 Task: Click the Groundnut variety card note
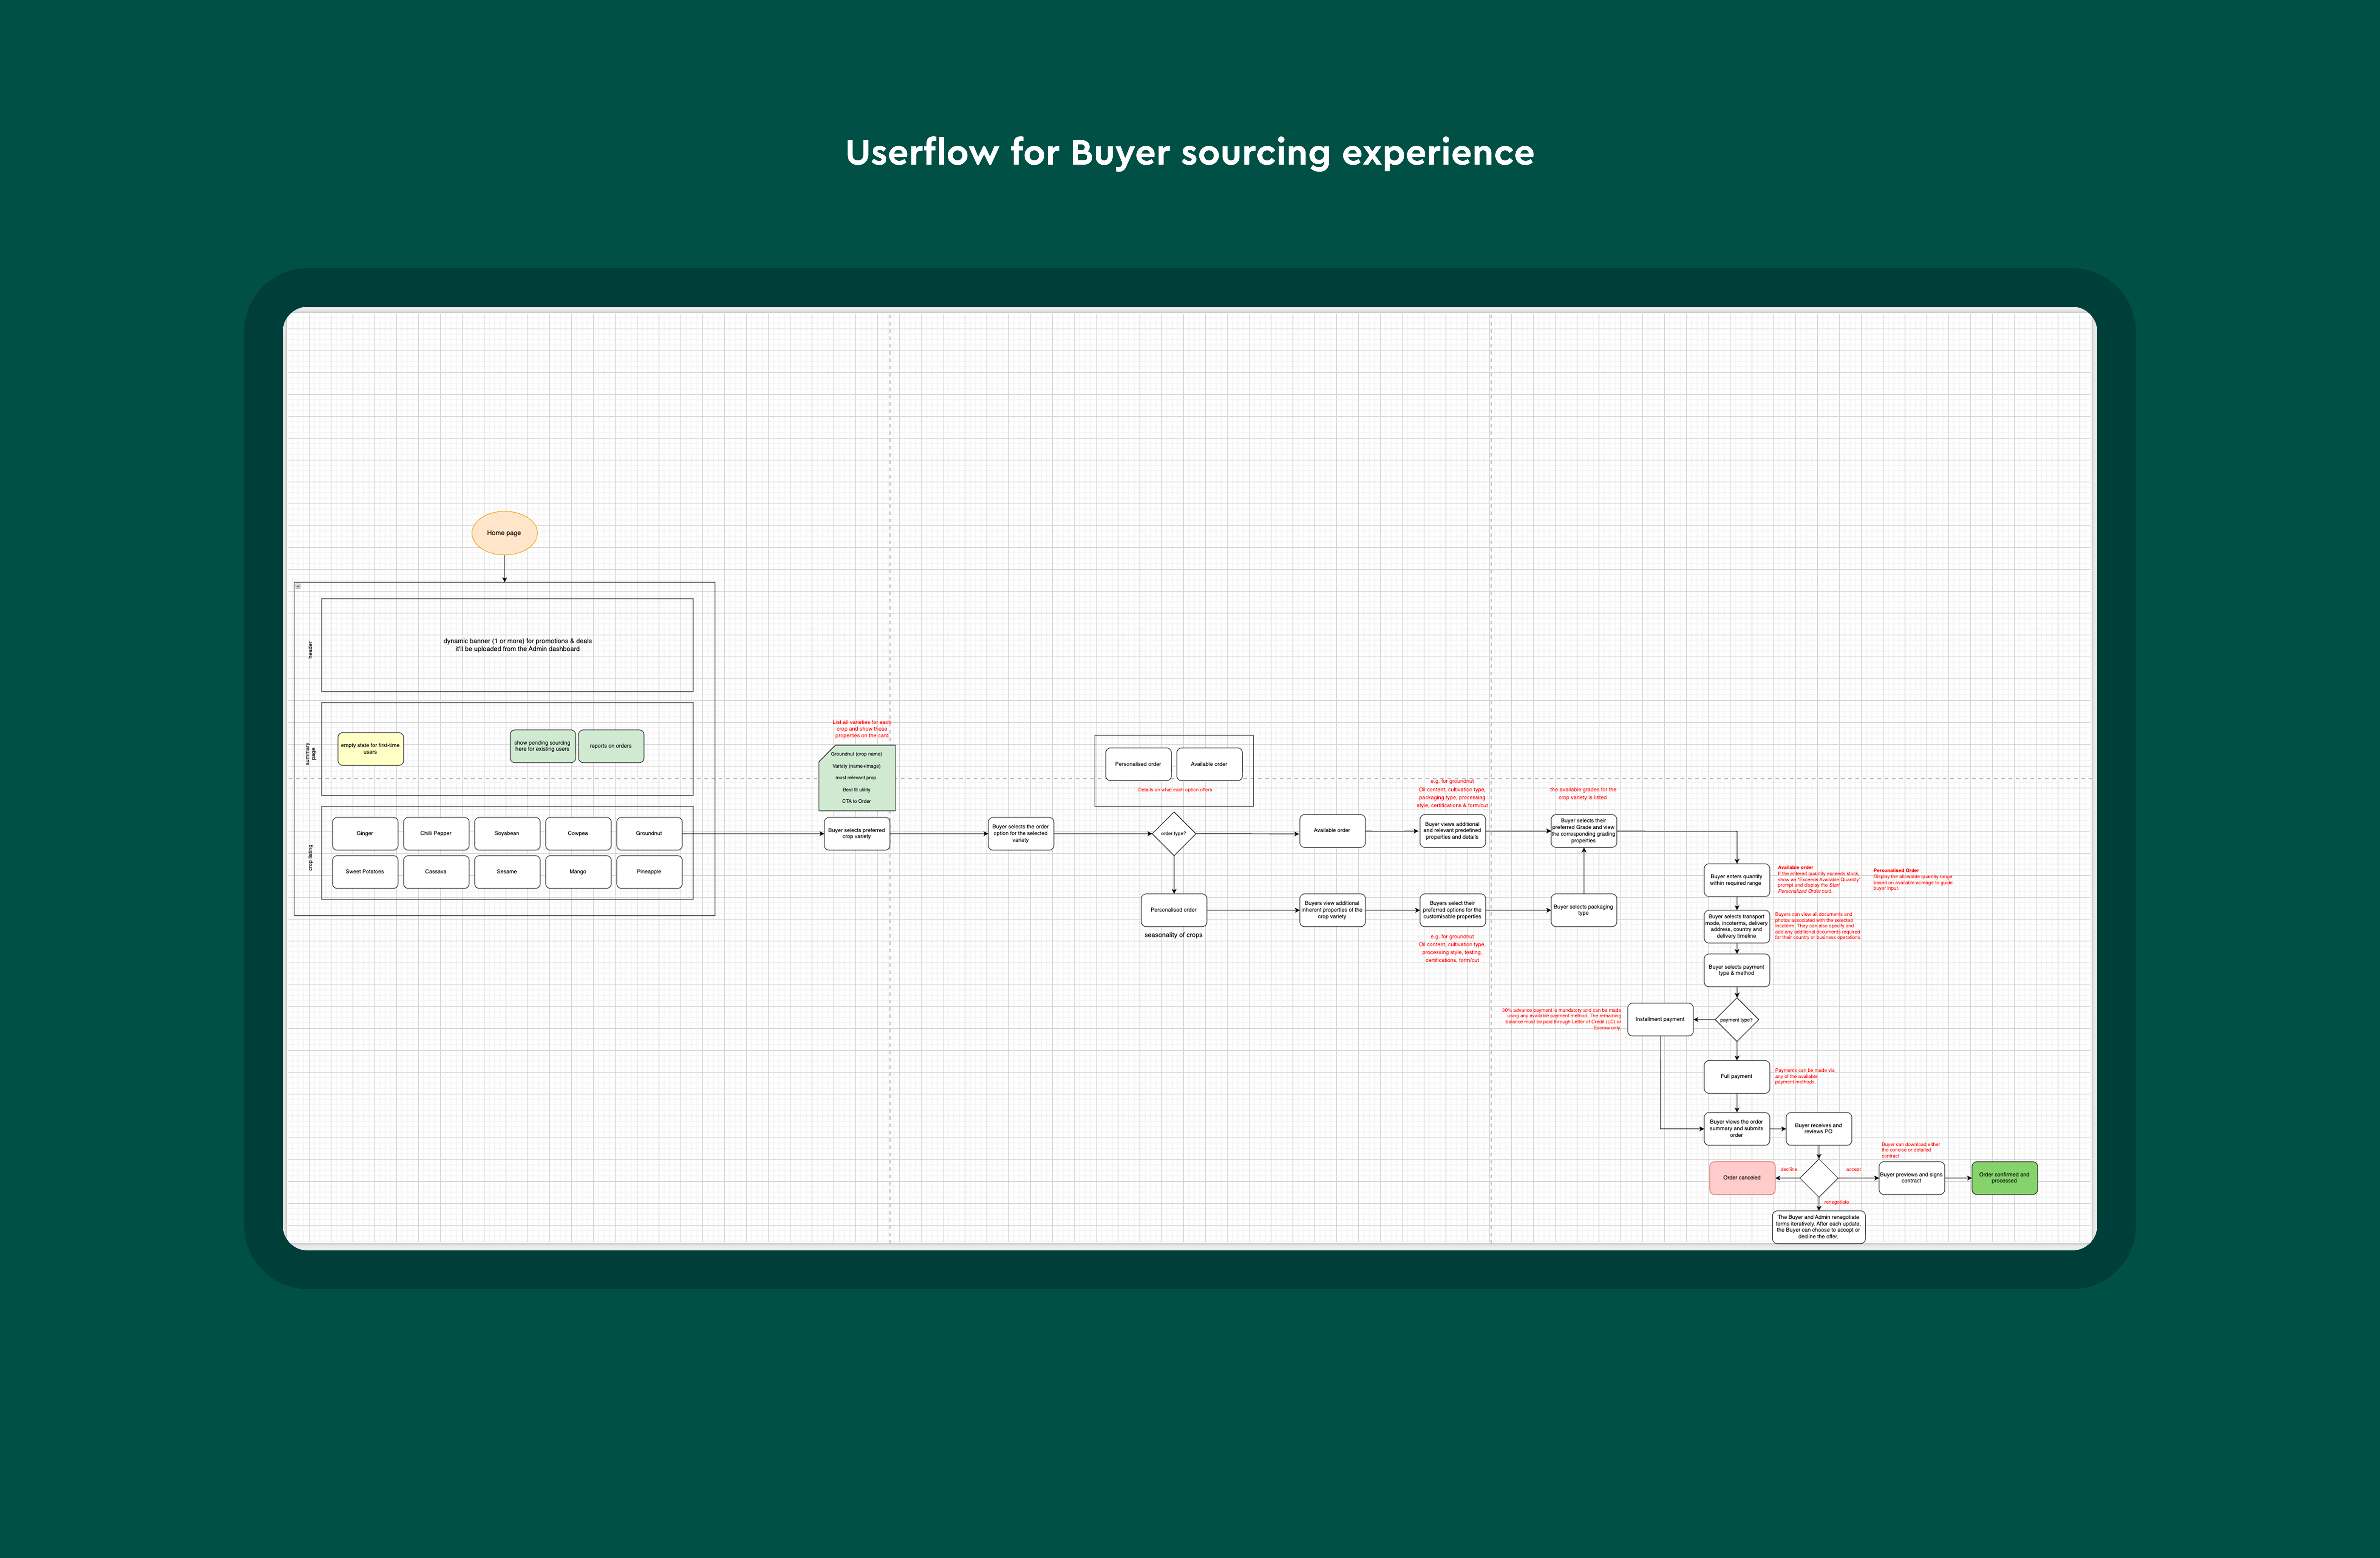click(x=857, y=778)
